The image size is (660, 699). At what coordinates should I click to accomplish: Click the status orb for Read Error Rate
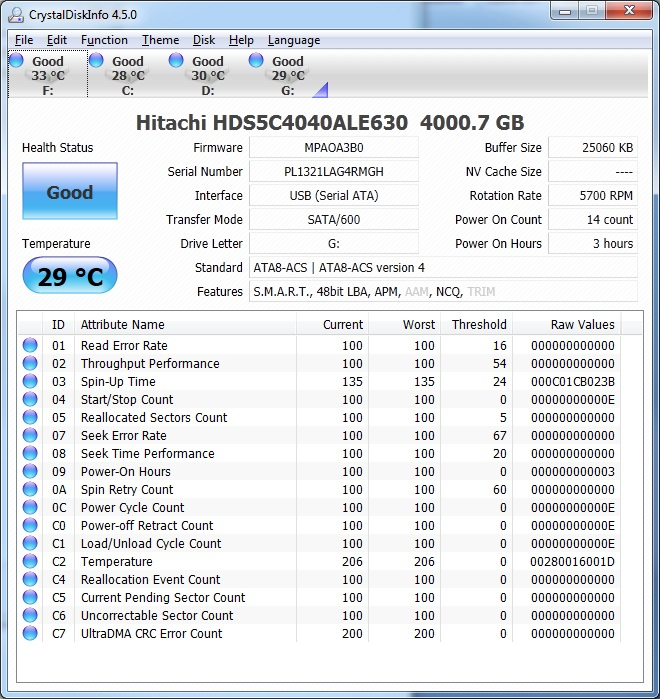coord(30,345)
